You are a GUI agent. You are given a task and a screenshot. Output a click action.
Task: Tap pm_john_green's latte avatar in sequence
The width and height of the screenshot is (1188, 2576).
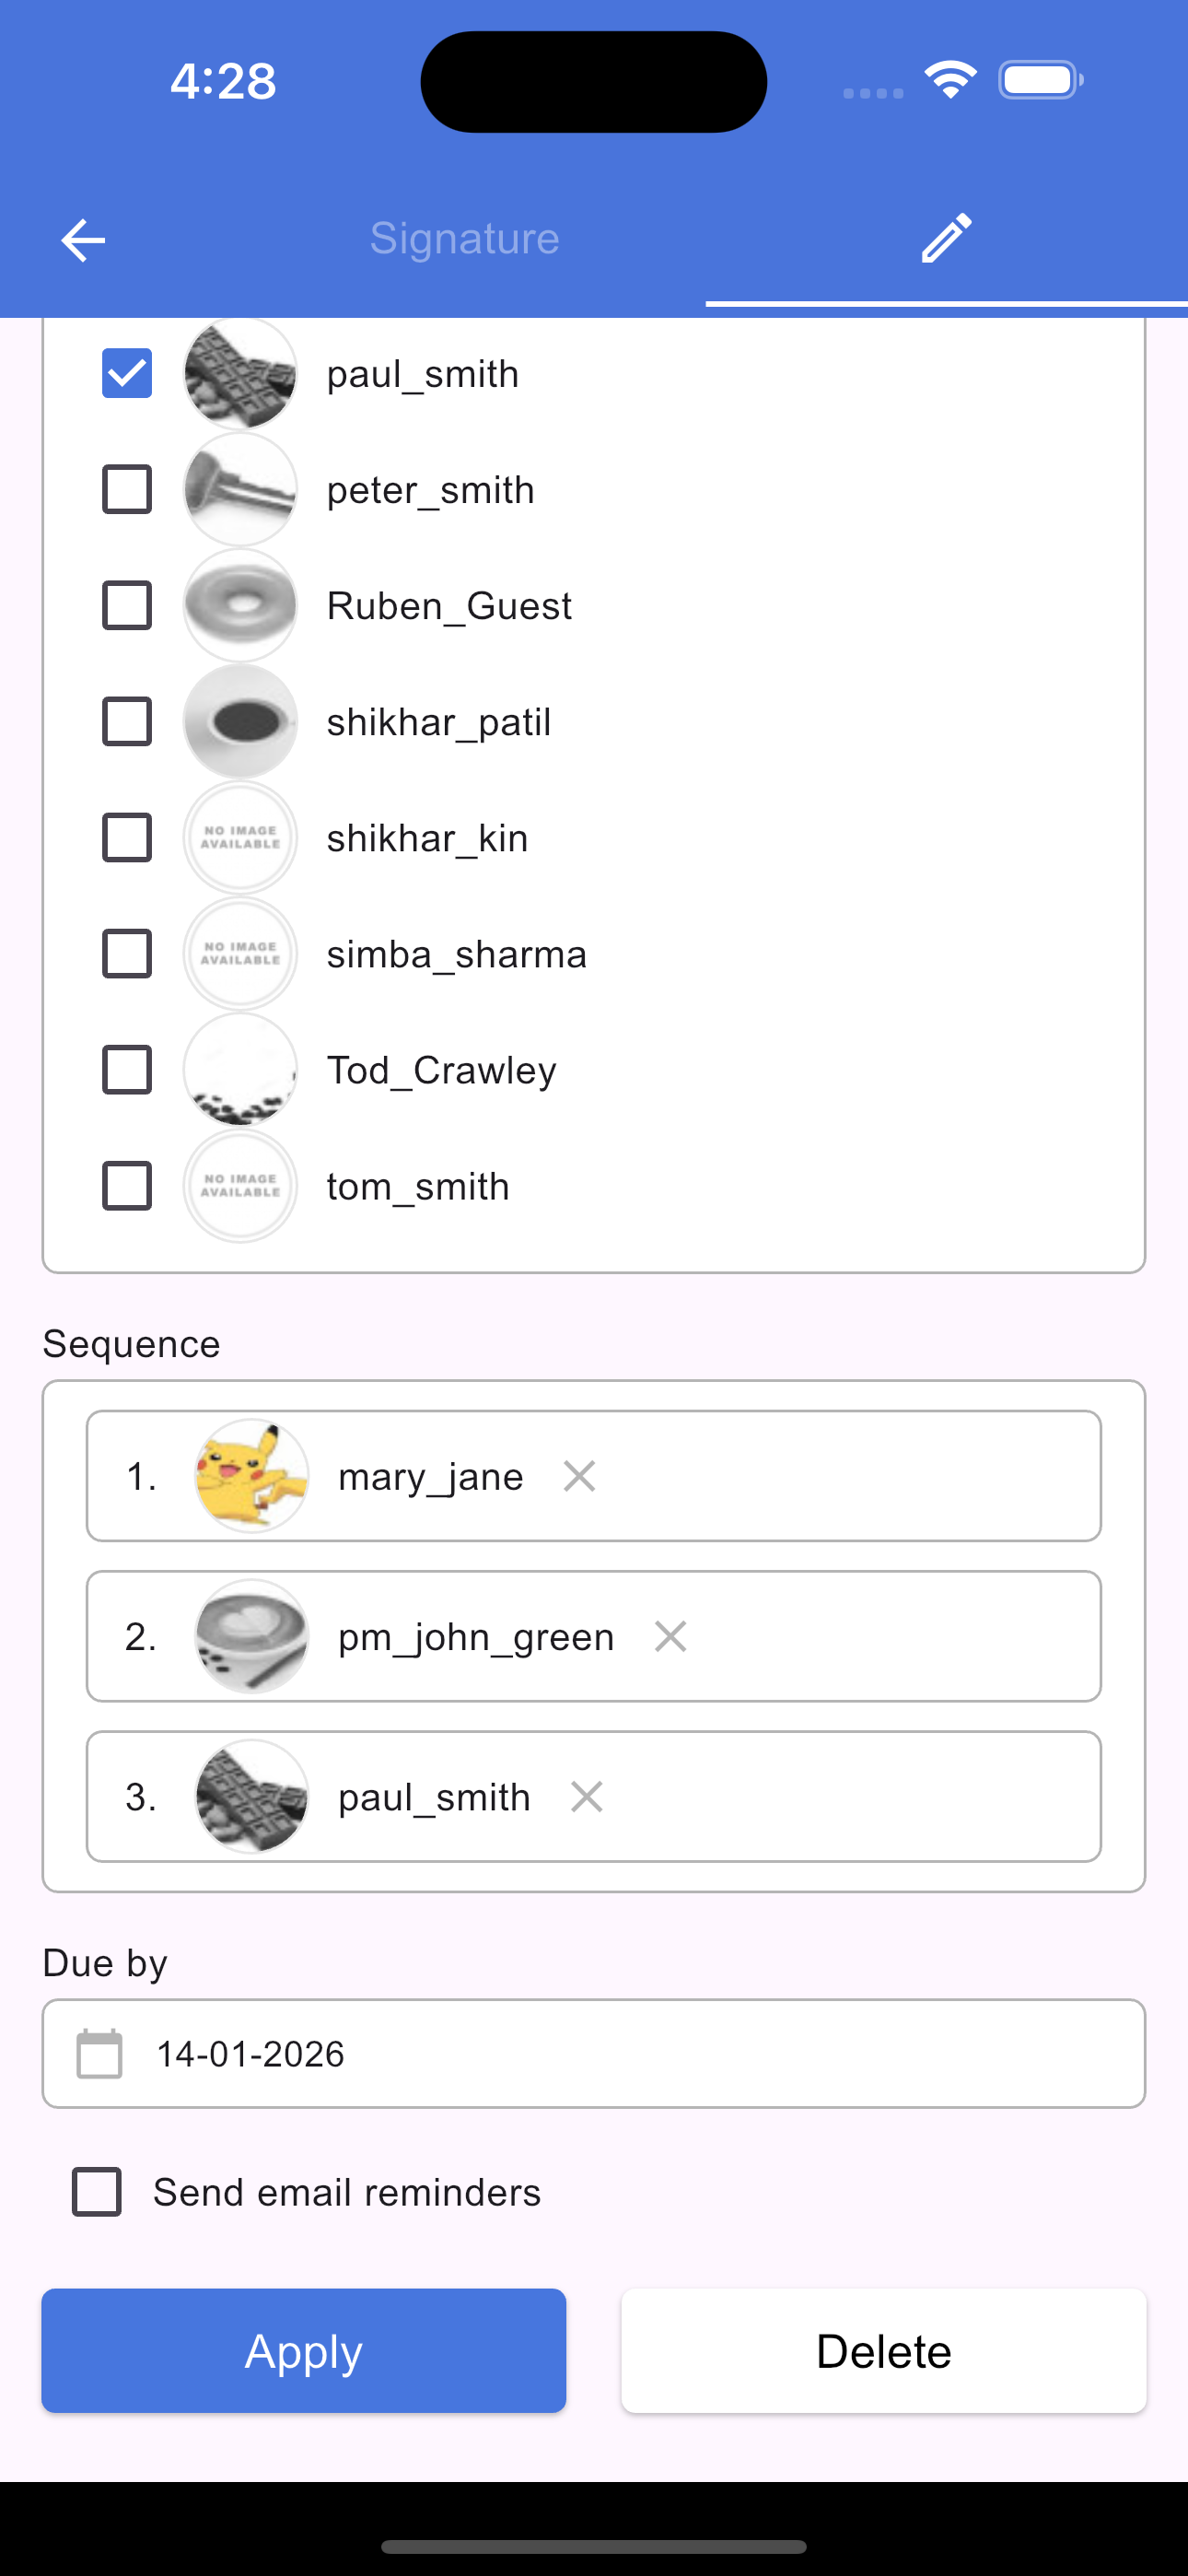(251, 1637)
